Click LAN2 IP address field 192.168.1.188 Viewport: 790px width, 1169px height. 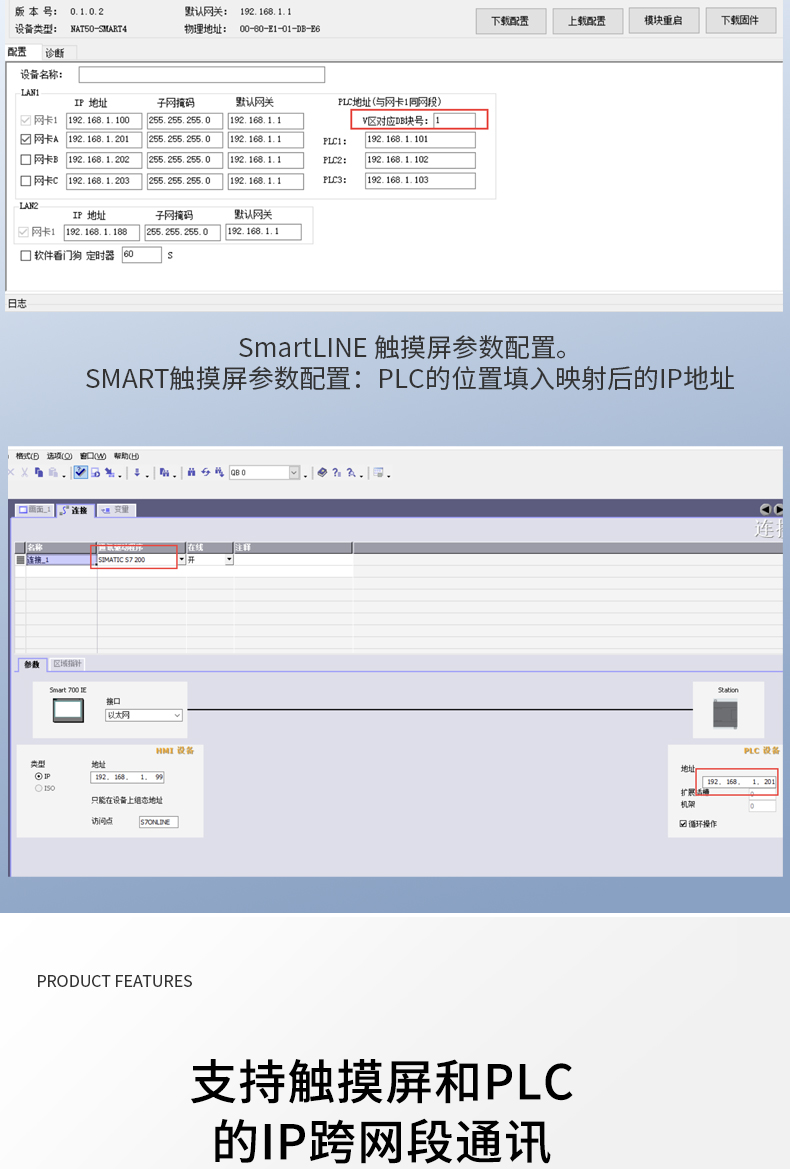[101, 232]
